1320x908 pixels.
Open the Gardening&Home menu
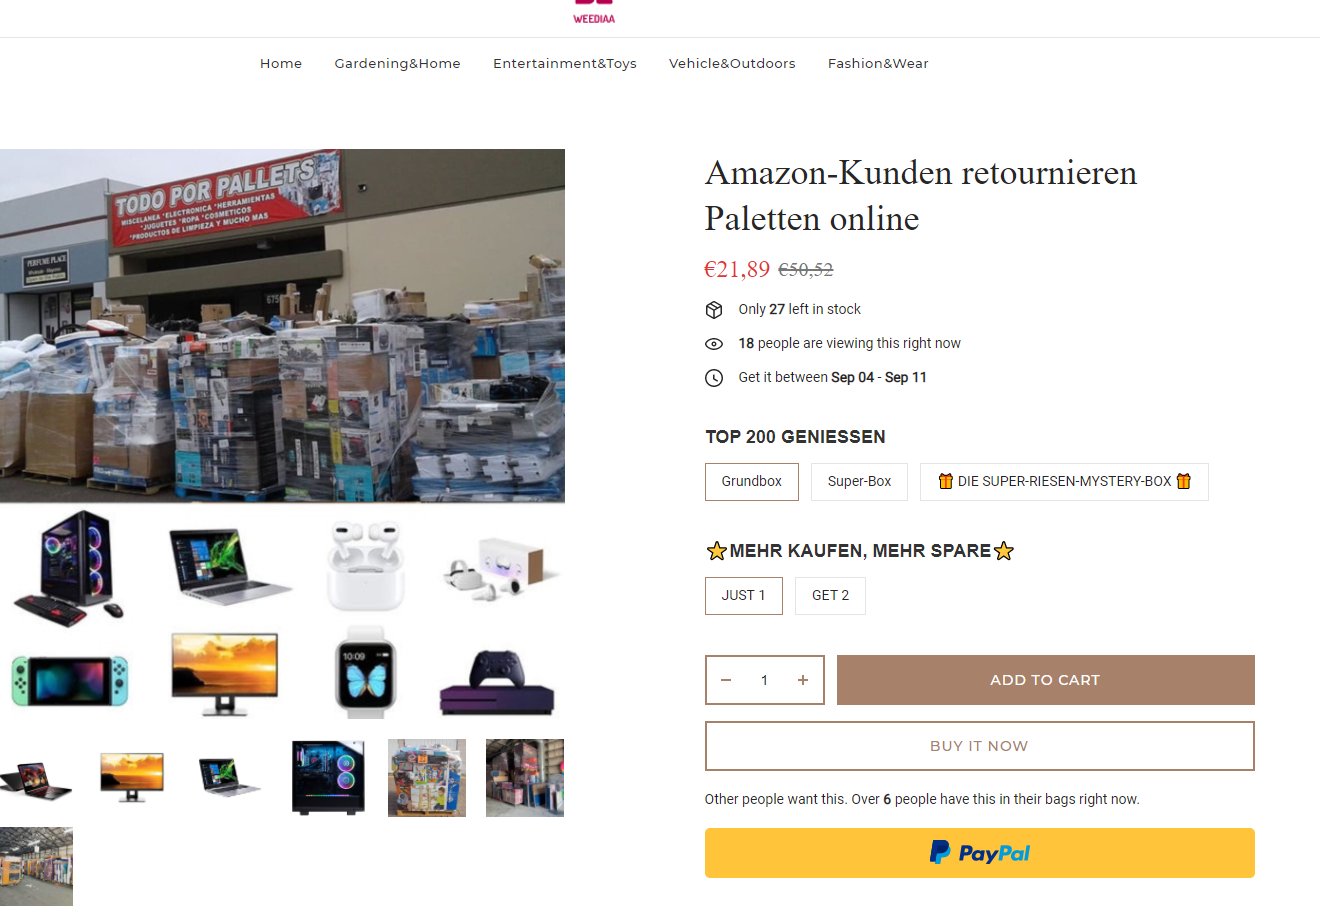397,63
